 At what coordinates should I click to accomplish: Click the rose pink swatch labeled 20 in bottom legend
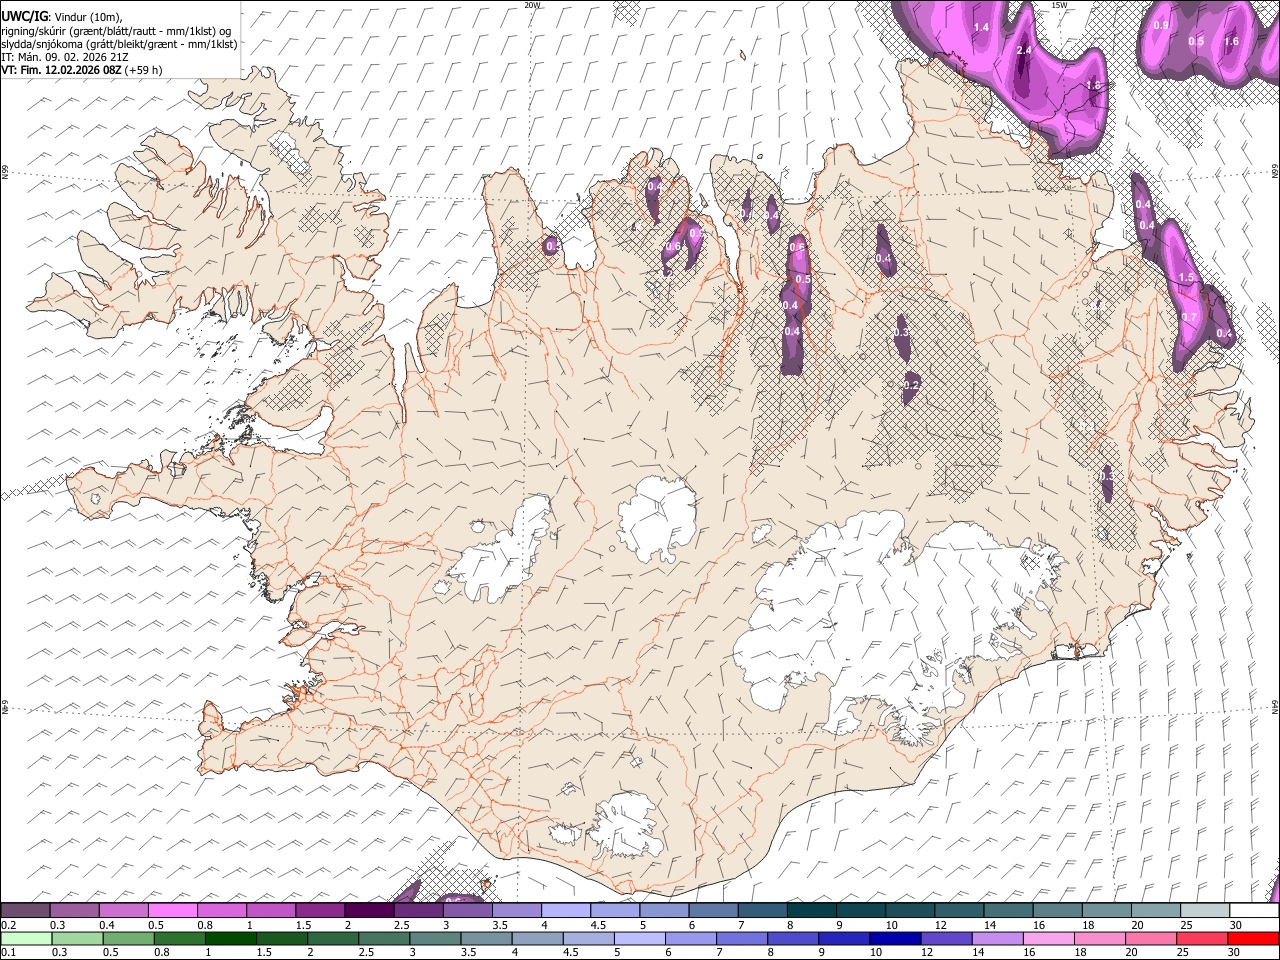pyautogui.click(x=1149, y=939)
